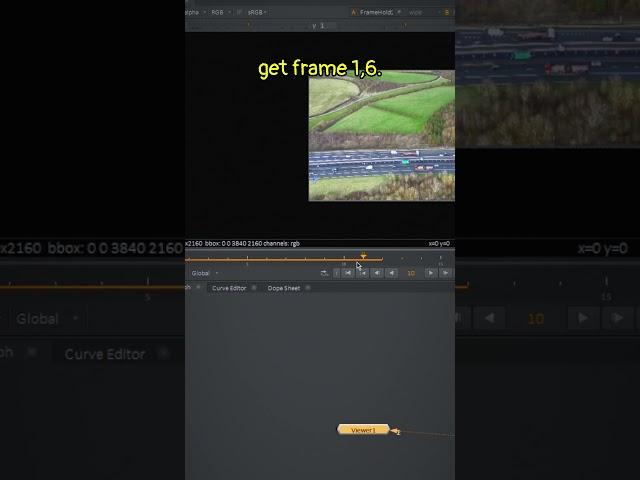
Task: Step back one frame
Action: tap(377, 273)
